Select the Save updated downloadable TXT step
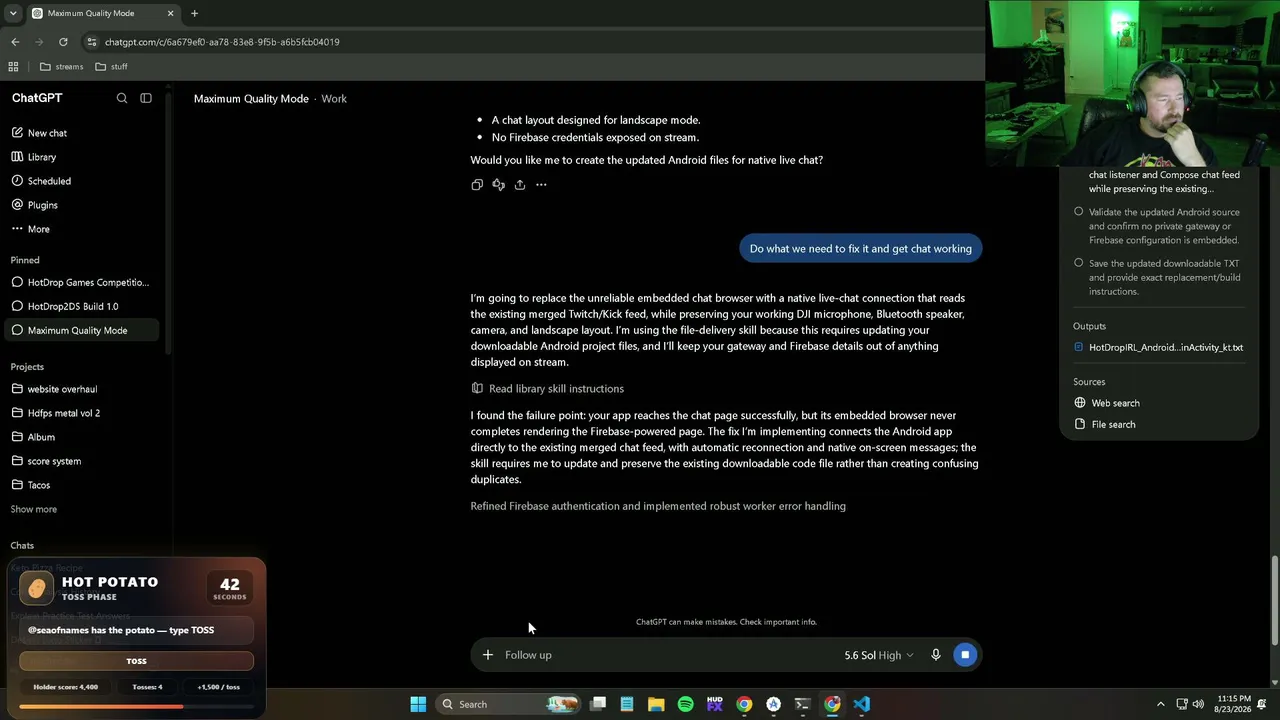 [1157, 277]
